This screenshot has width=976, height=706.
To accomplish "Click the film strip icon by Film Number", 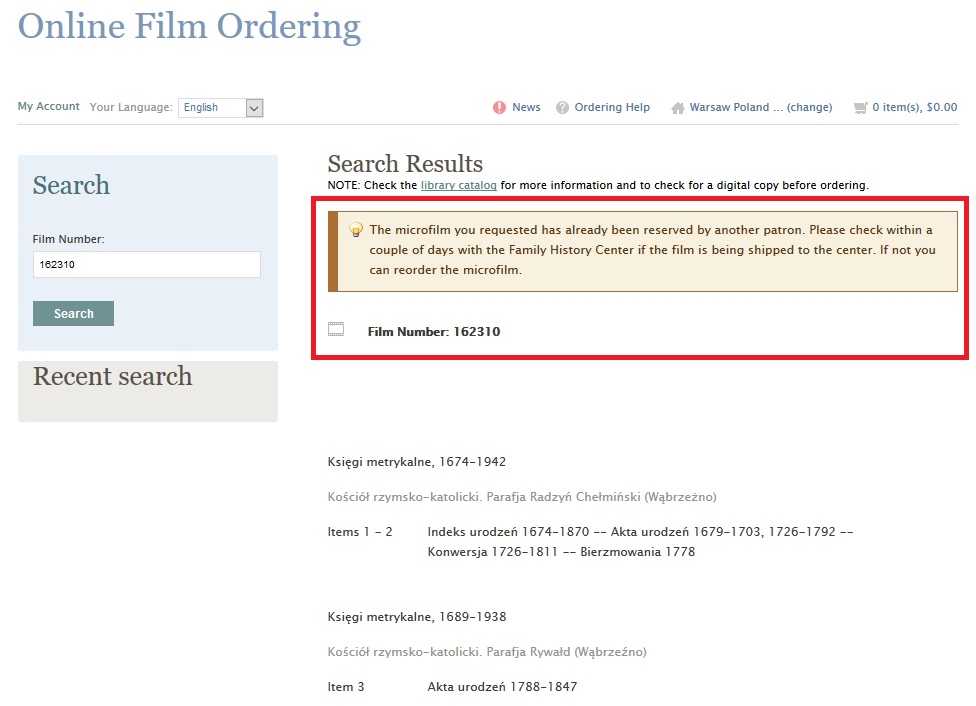I will [x=336, y=330].
